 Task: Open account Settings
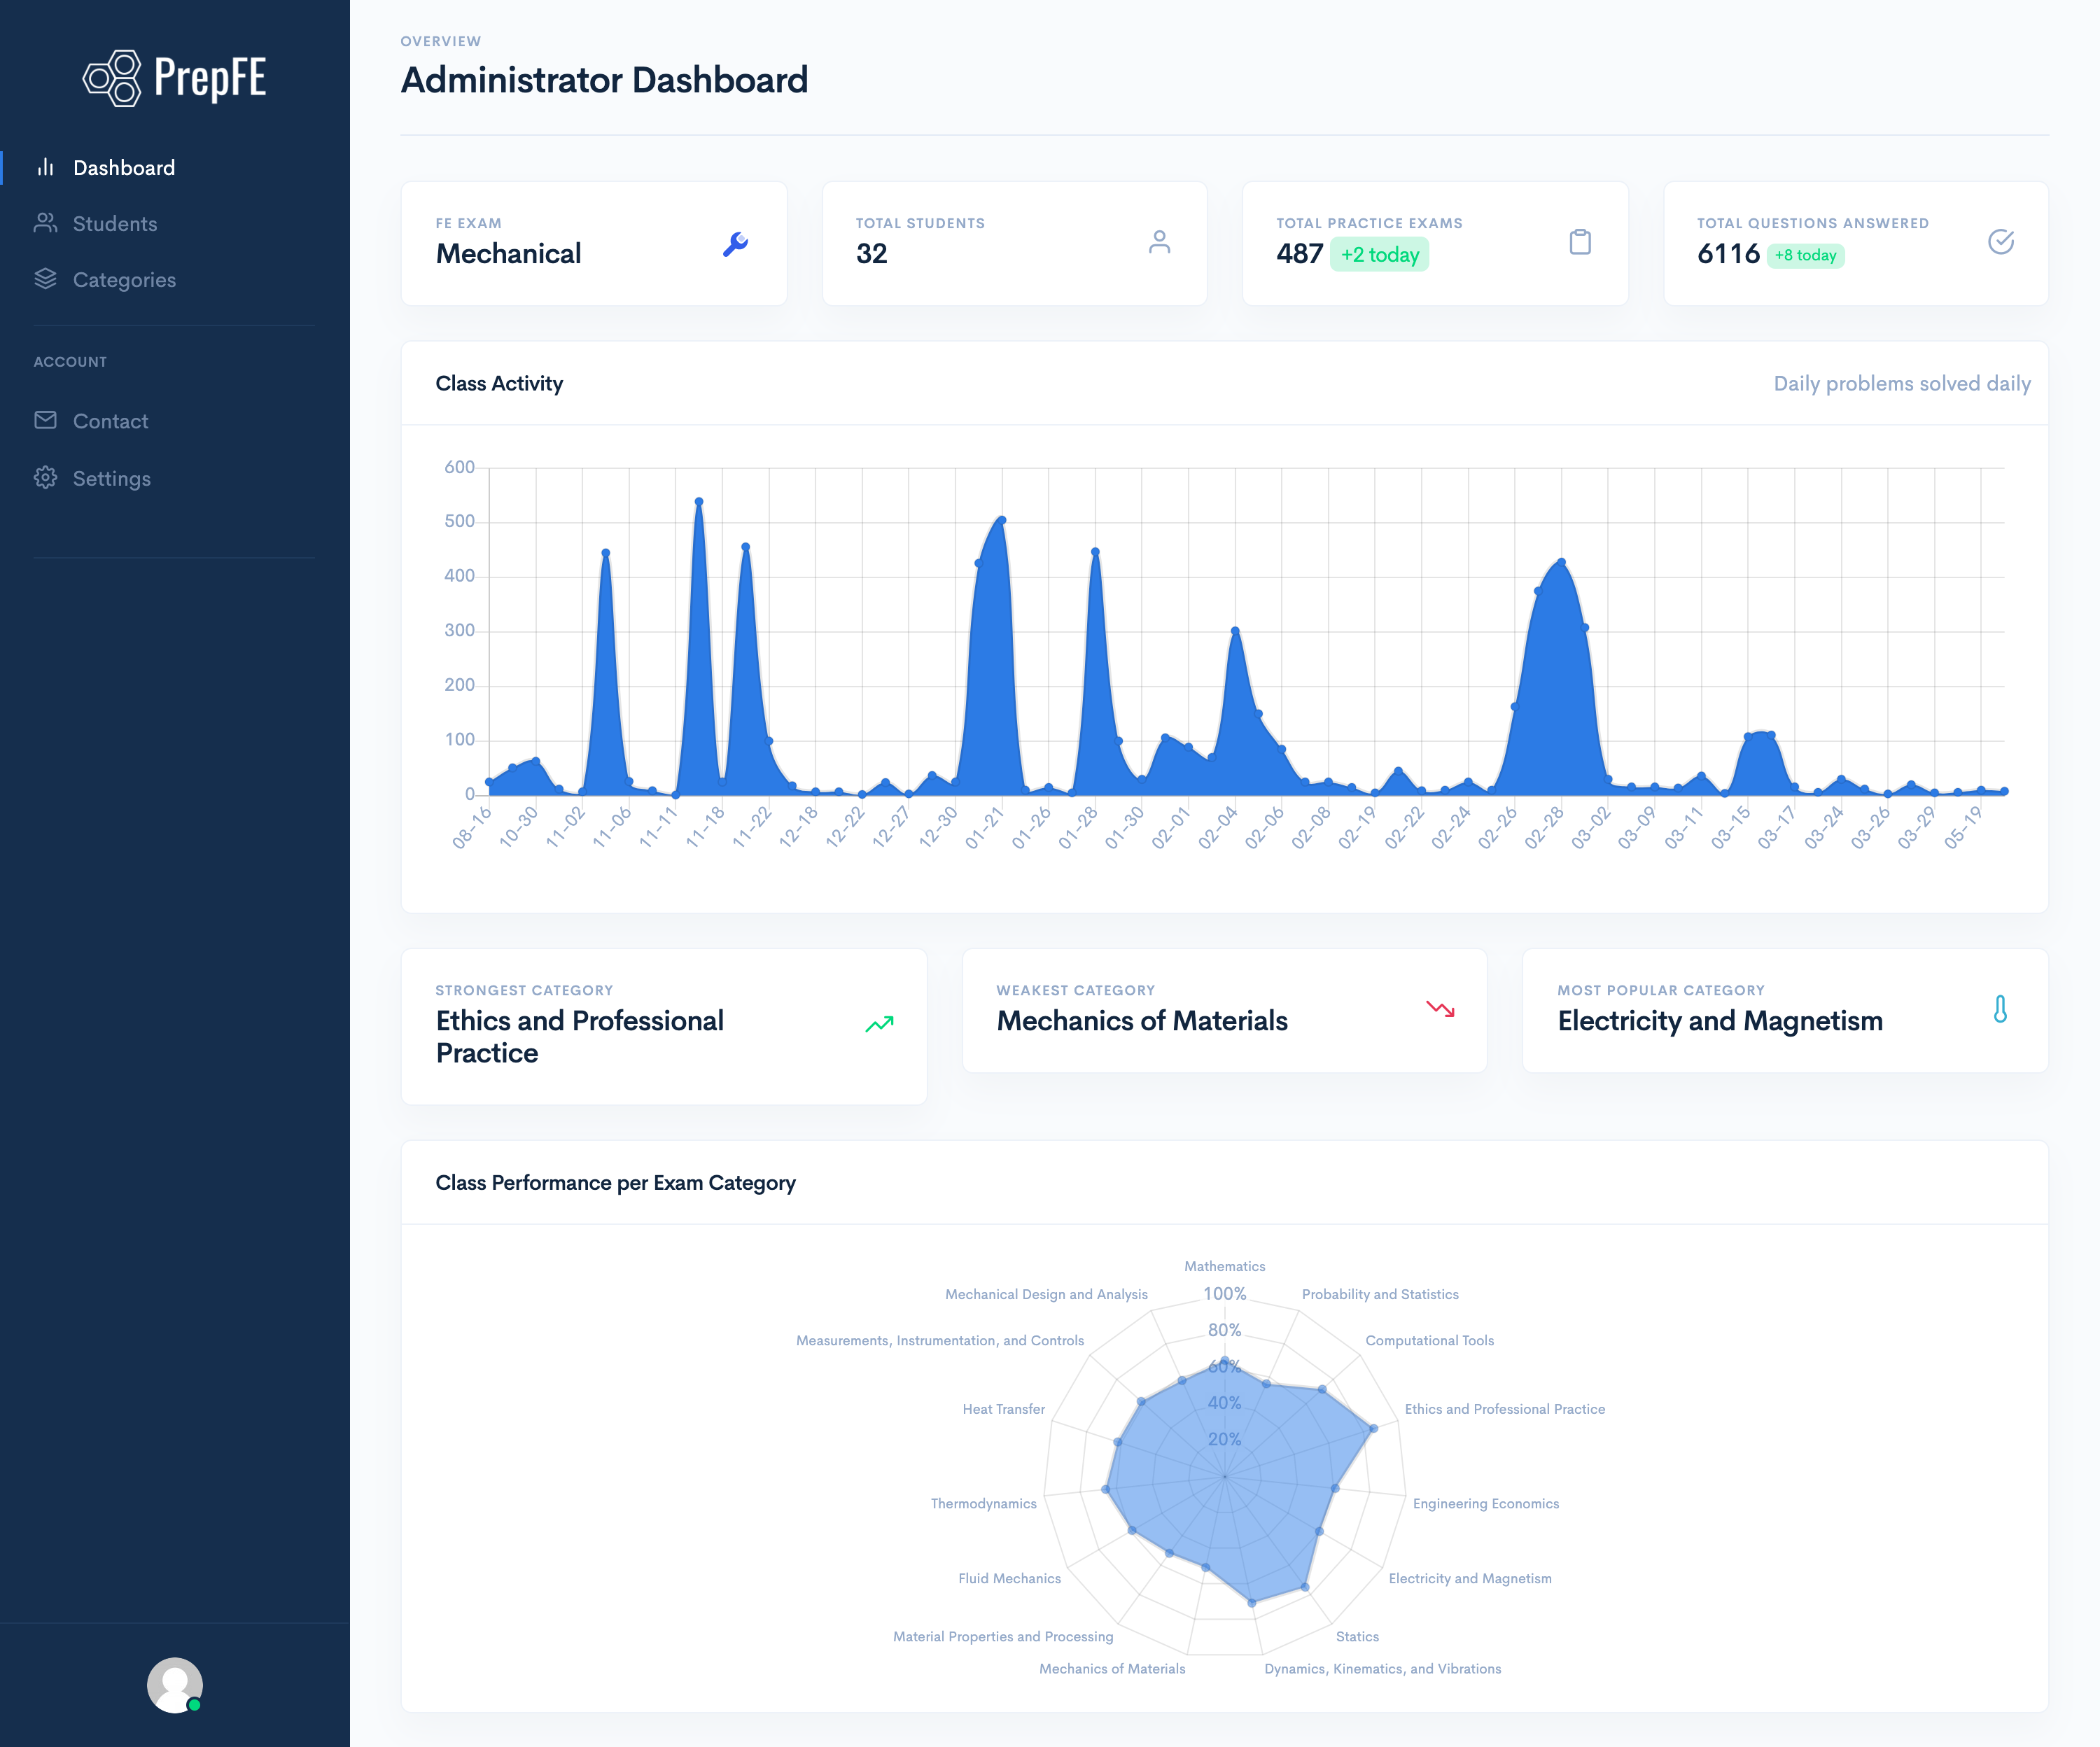tap(112, 478)
